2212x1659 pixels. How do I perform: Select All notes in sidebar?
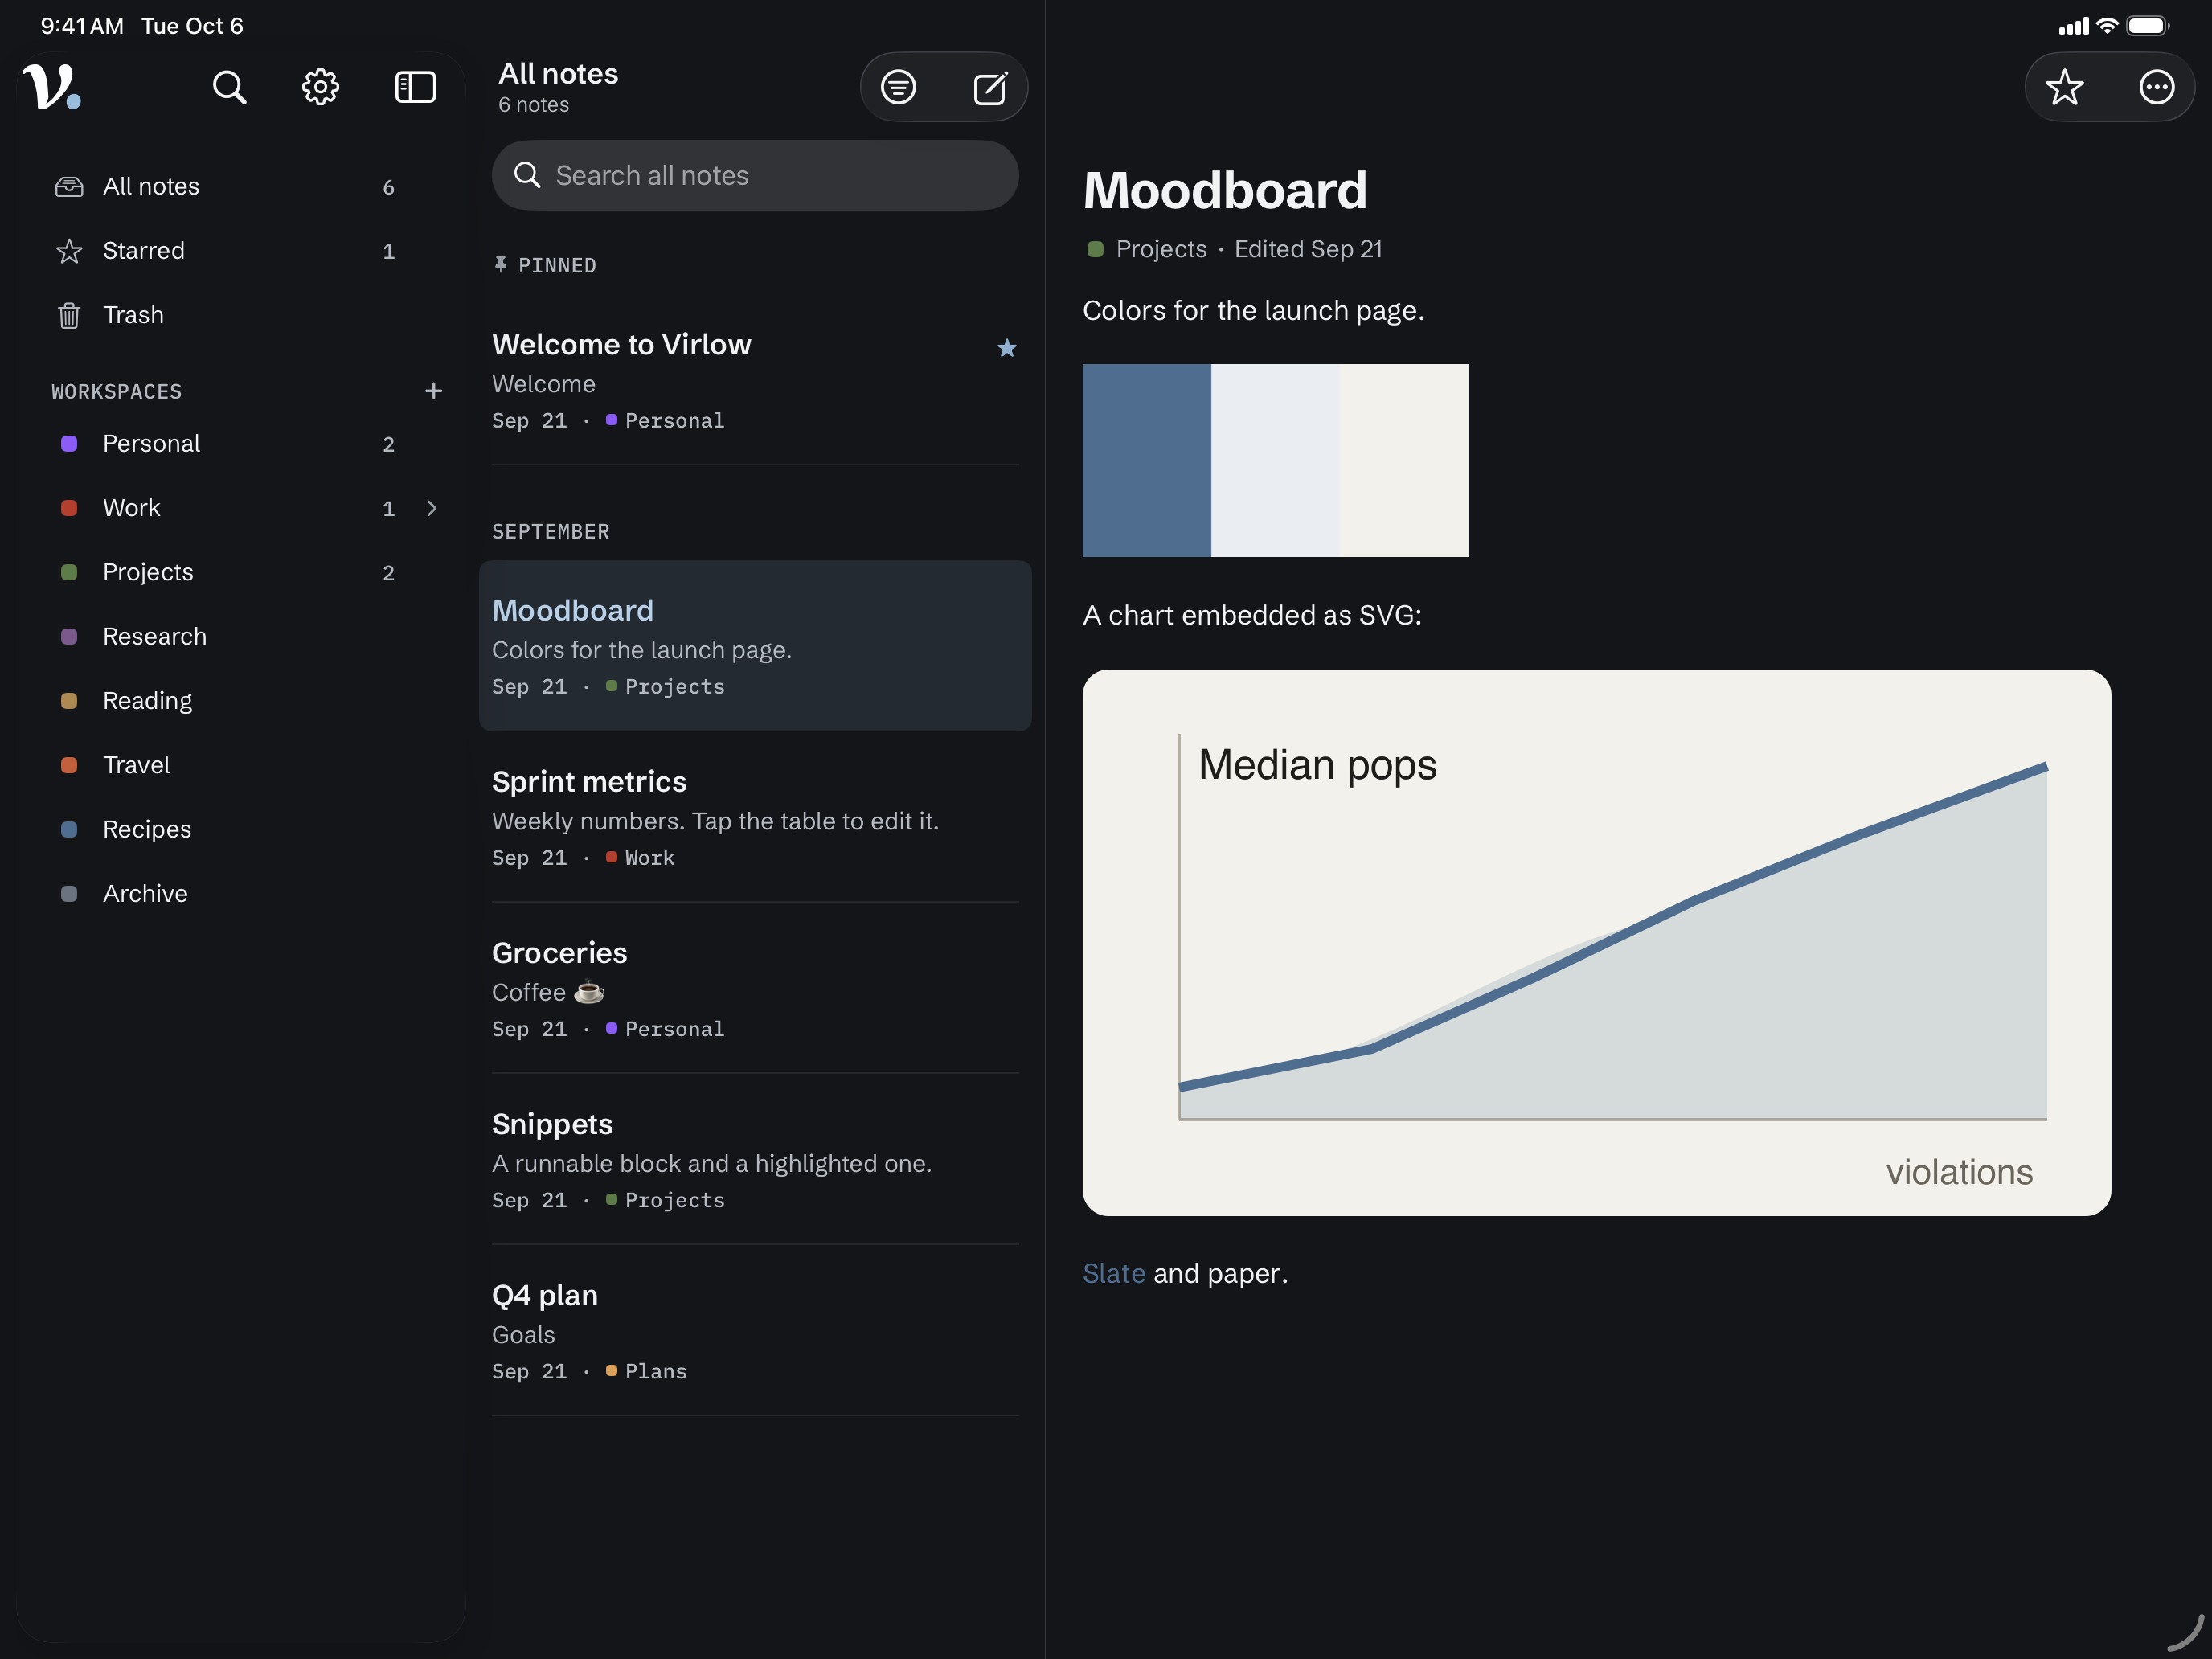click(x=241, y=186)
